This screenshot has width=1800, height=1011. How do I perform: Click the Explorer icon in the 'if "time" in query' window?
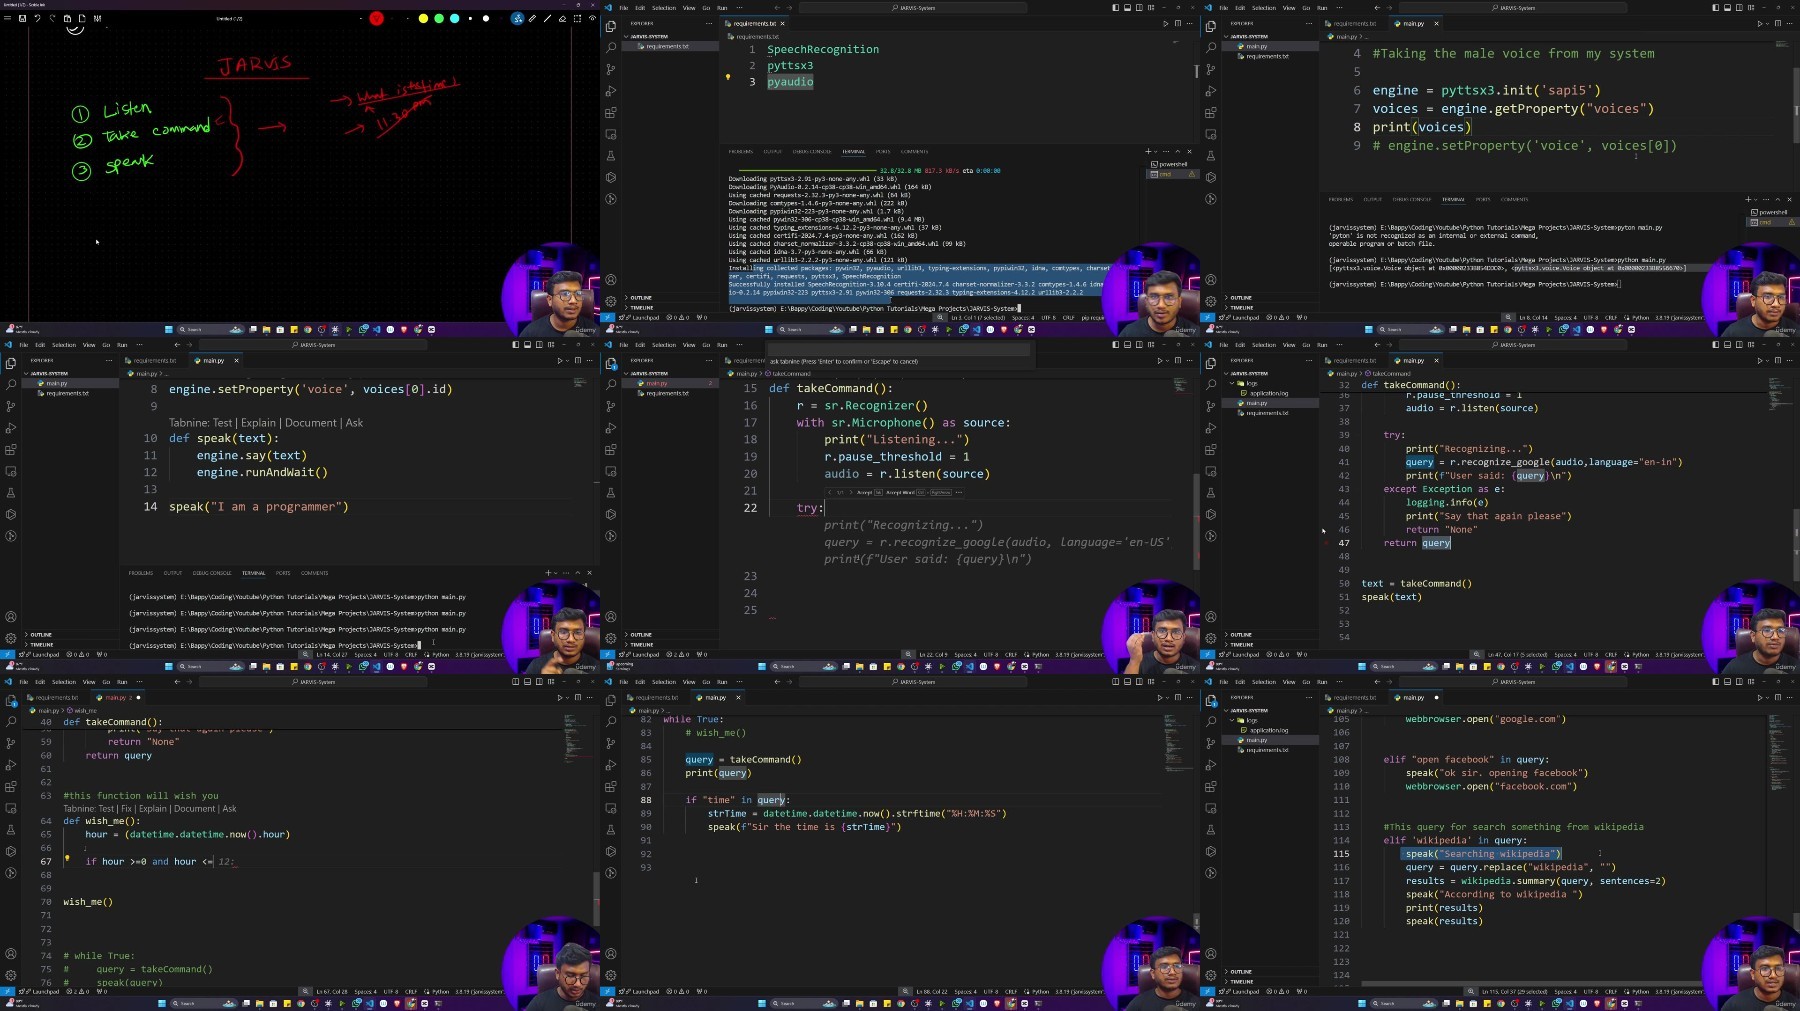point(611,700)
